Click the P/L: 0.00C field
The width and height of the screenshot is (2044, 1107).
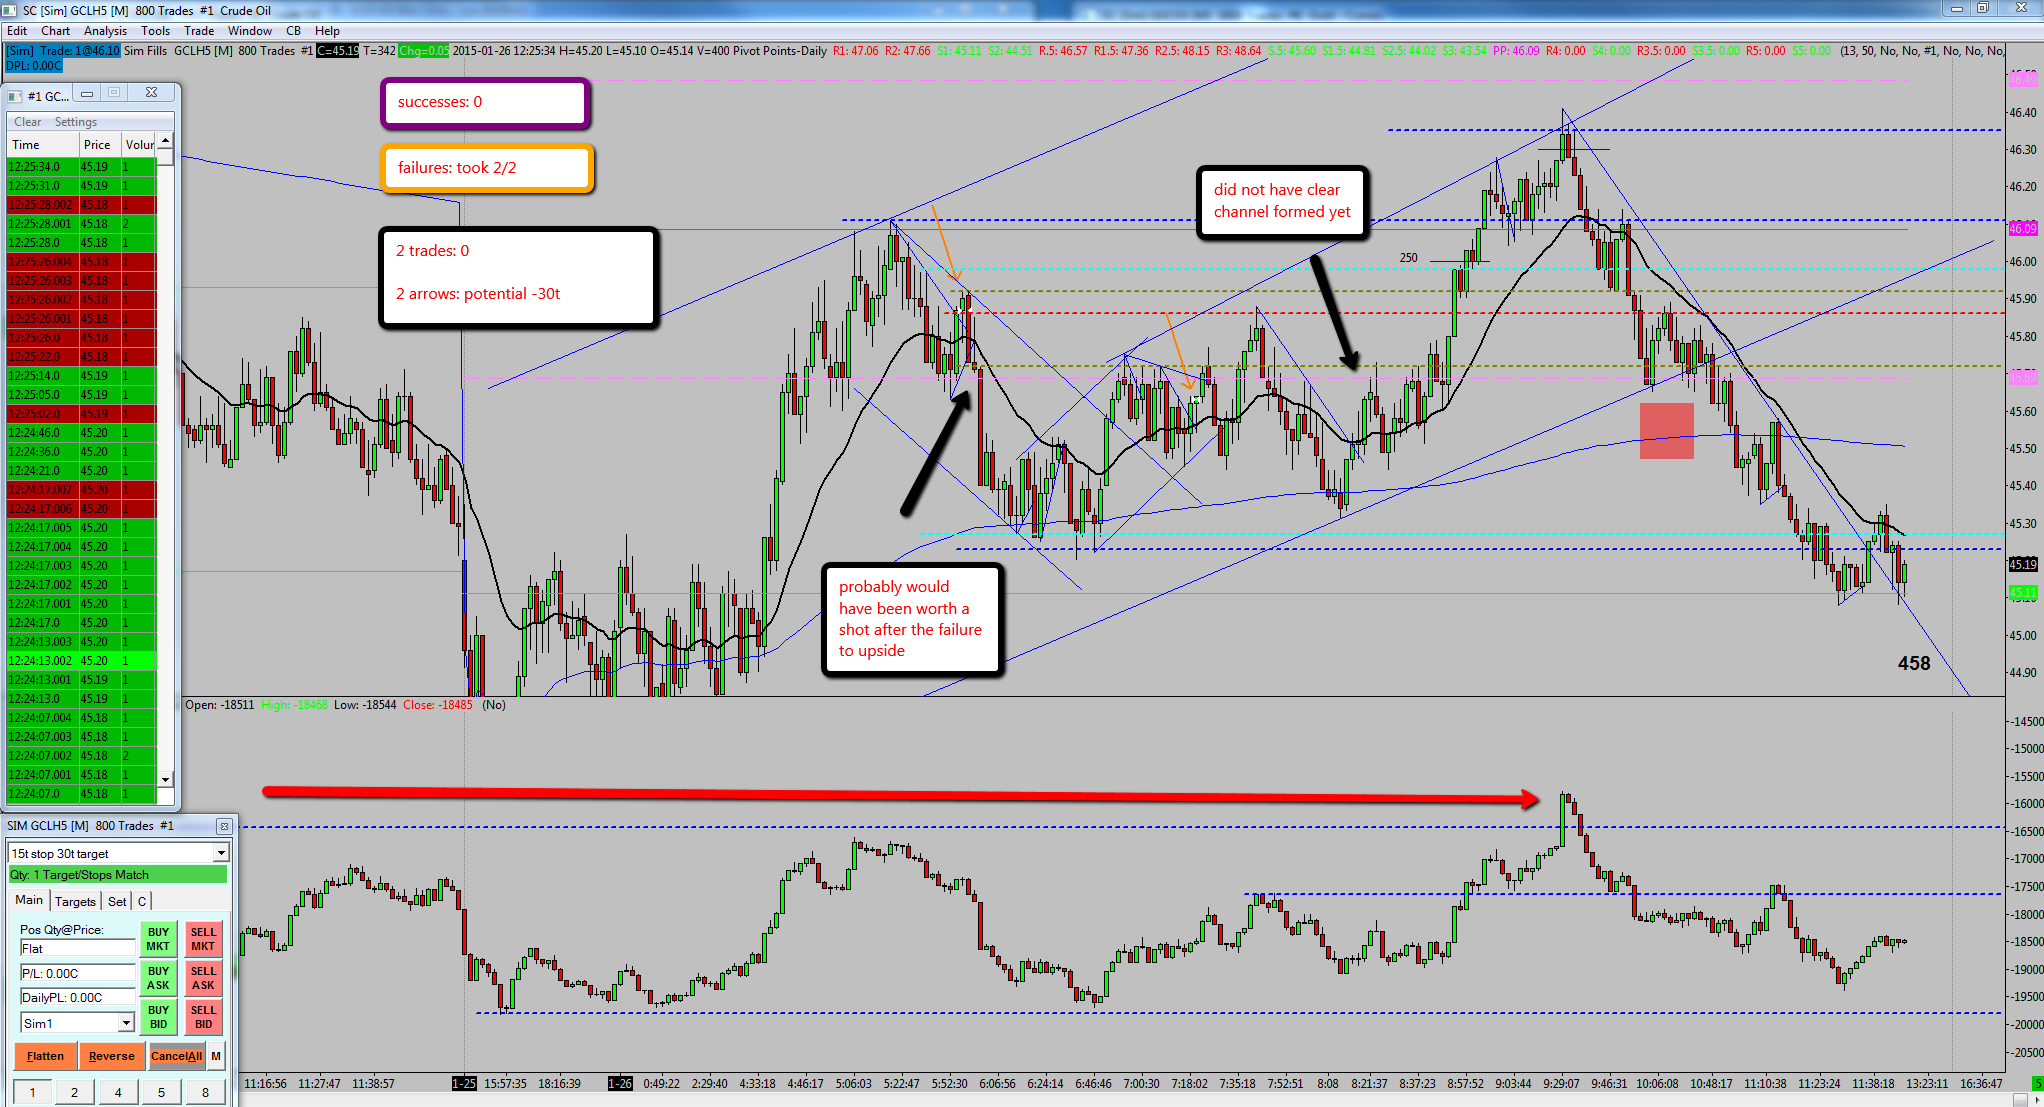pyautogui.click(x=77, y=973)
